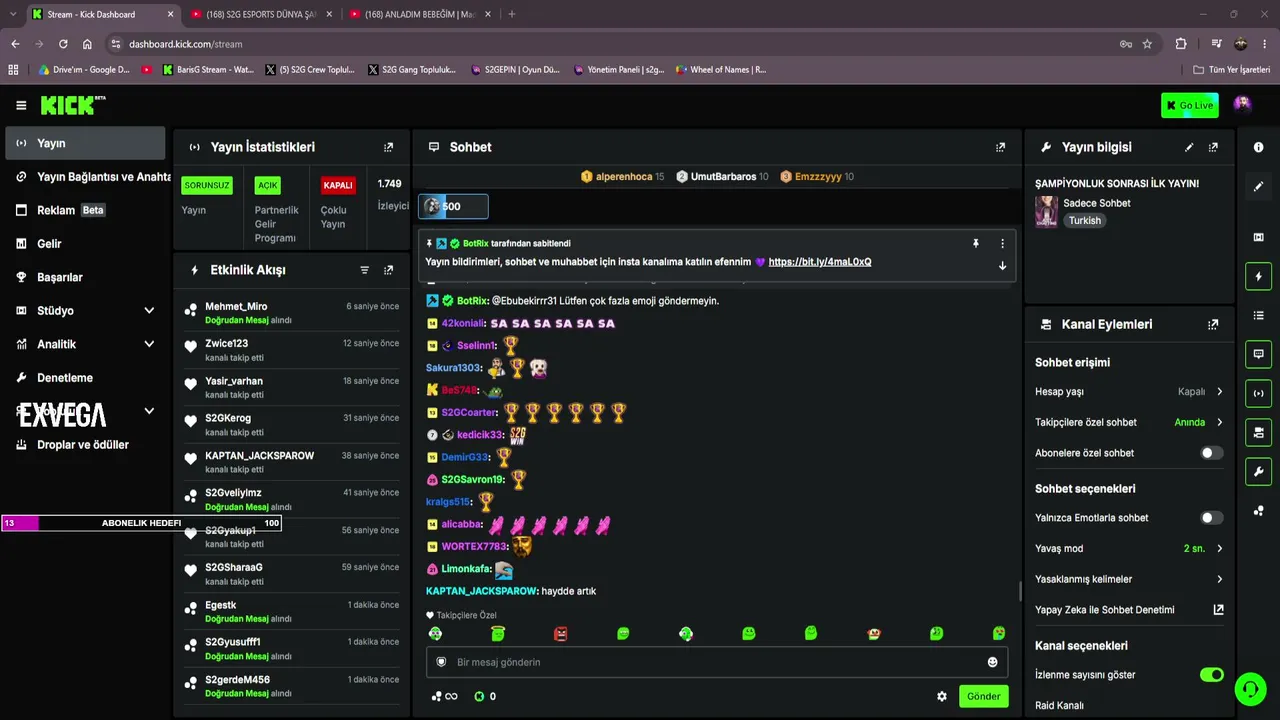Pop out the Yayın bilgisi panel
This screenshot has height=720, width=1280.
coord(1213,147)
